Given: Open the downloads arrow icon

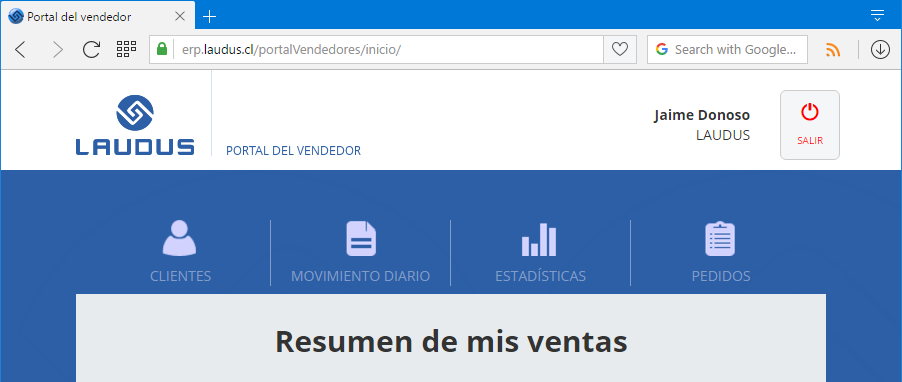Looking at the screenshot, I should (x=880, y=49).
